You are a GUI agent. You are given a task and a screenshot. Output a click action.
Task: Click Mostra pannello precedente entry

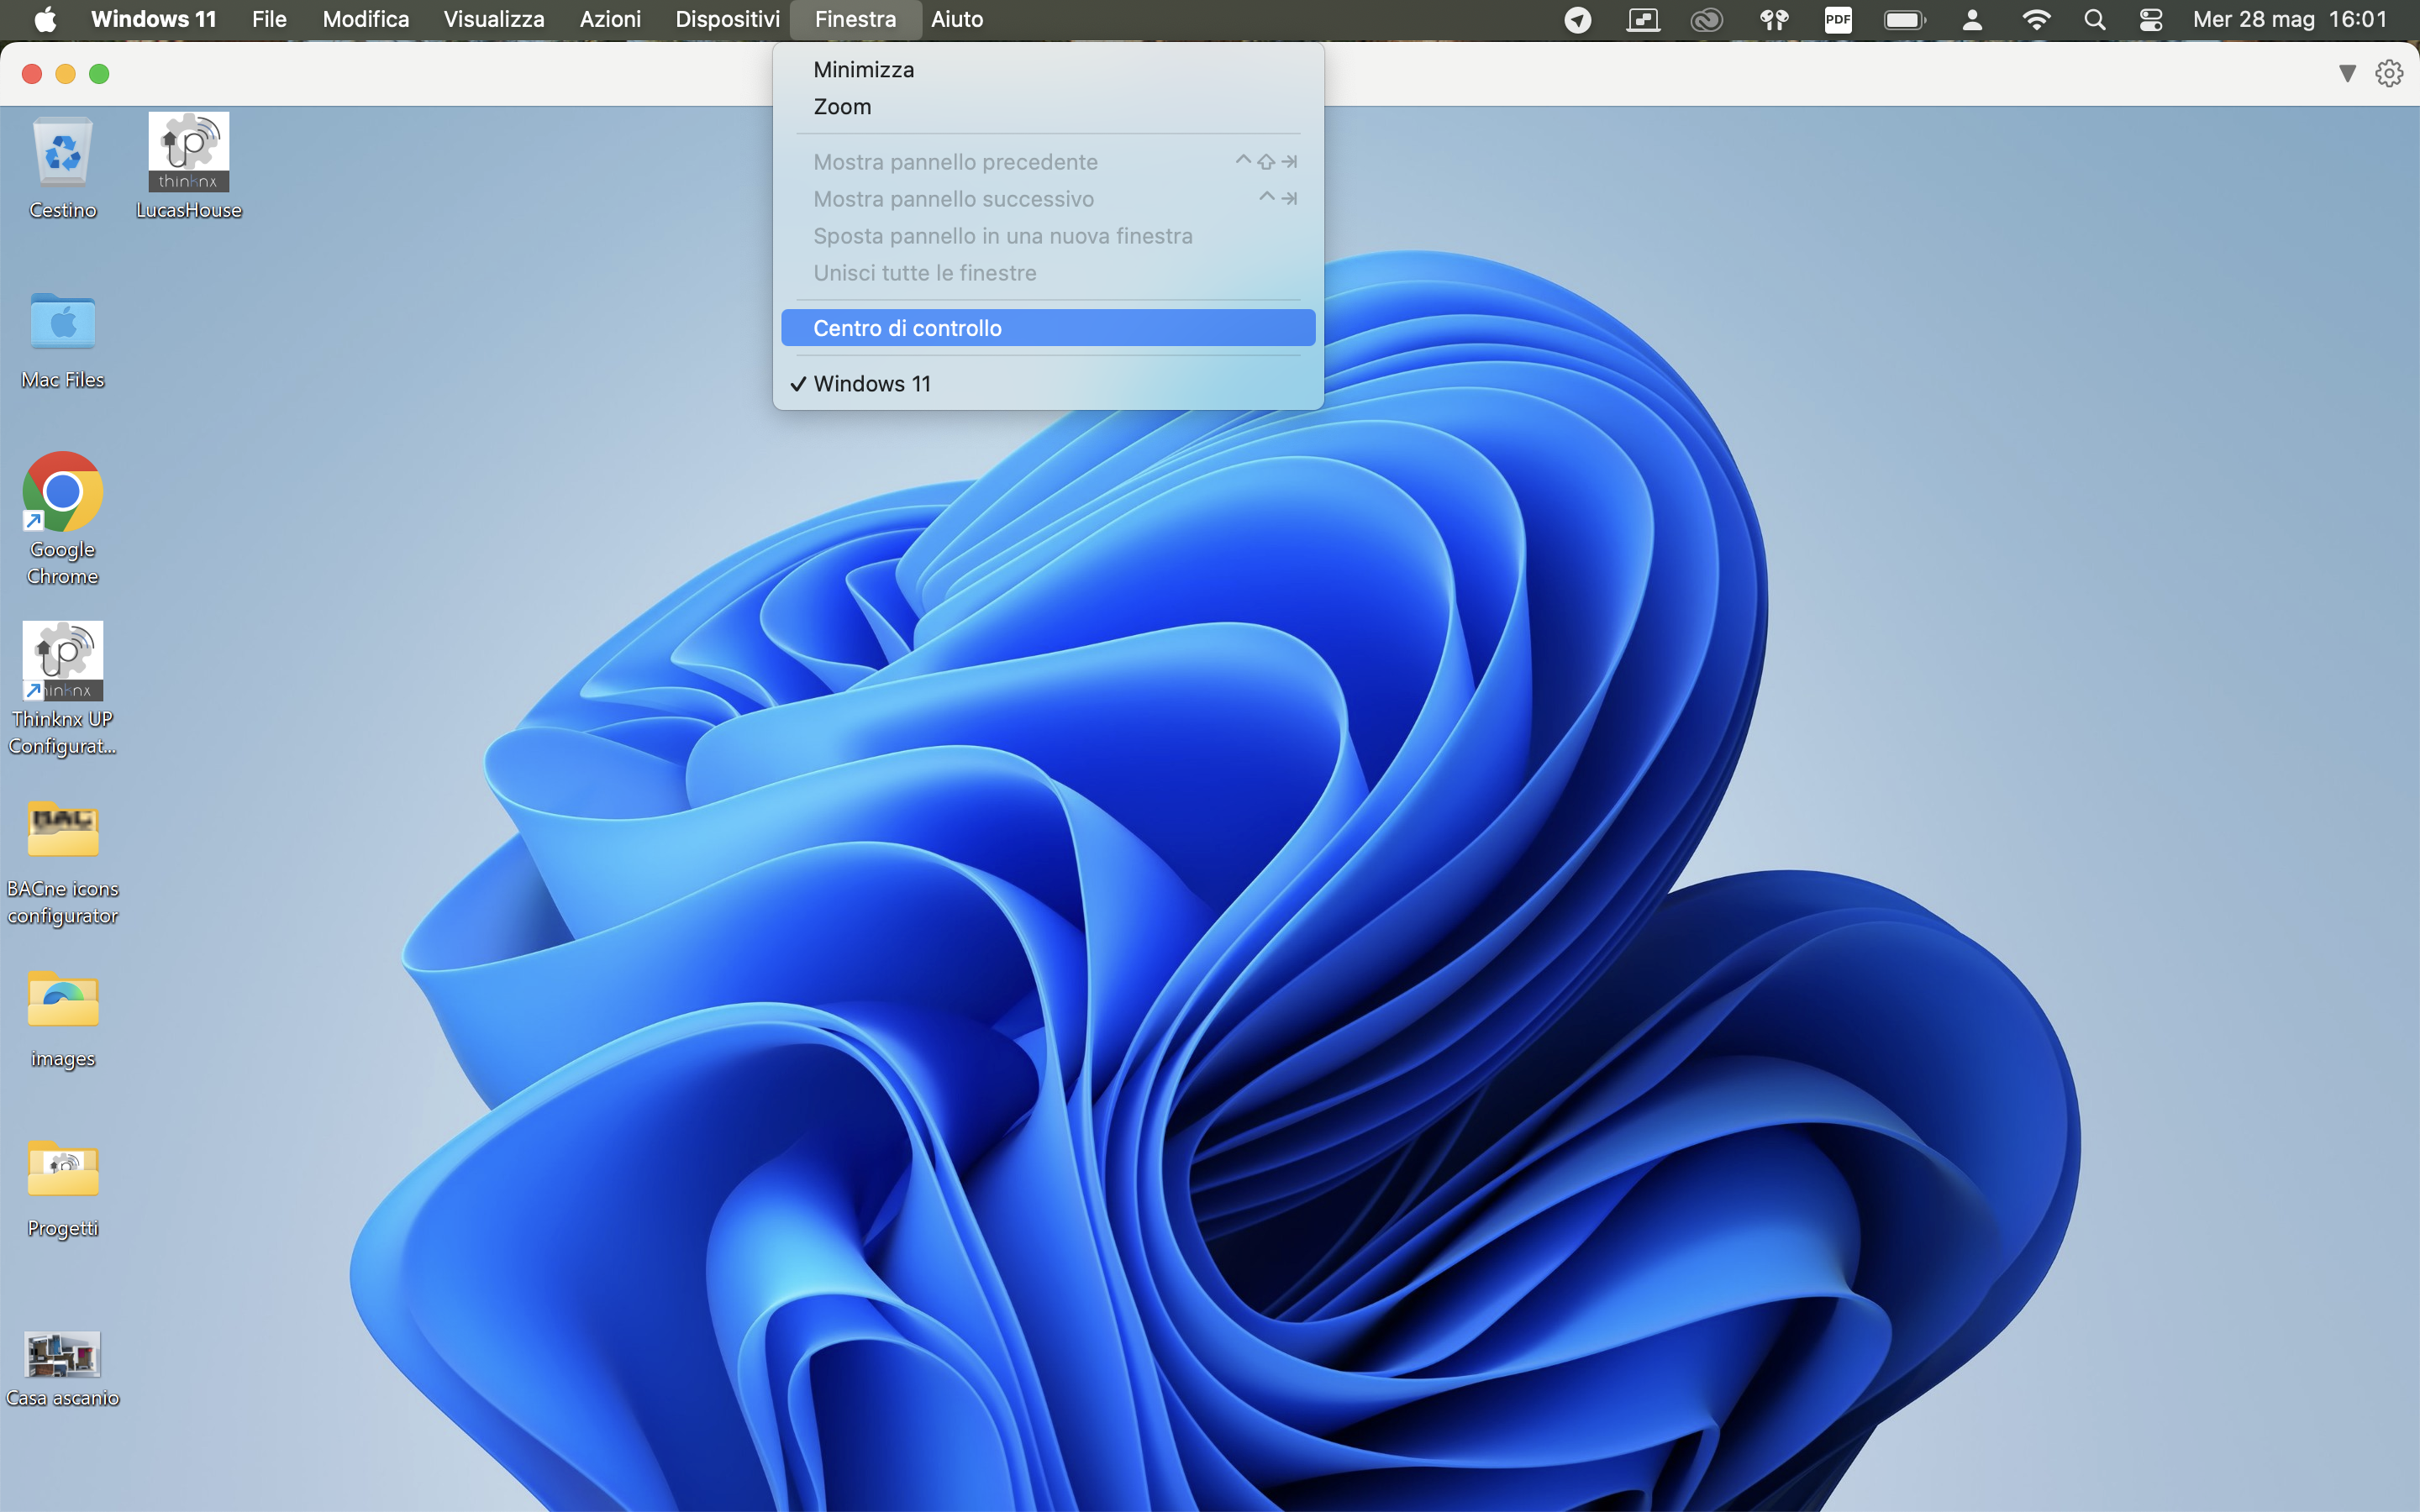tap(1048, 162)
